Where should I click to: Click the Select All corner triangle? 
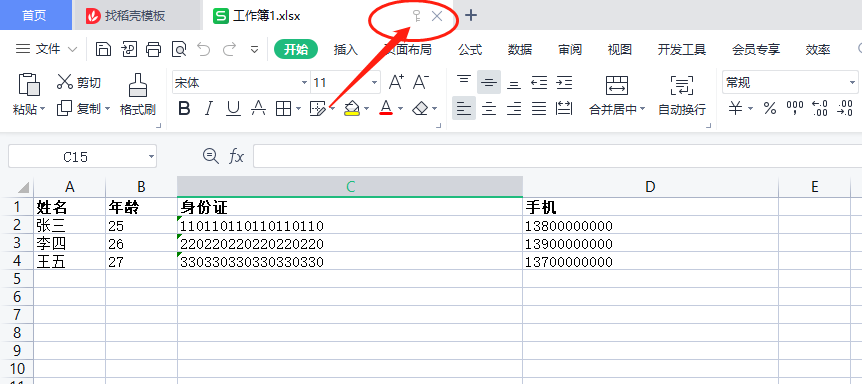pyautogui.click(x=23, y=188)
